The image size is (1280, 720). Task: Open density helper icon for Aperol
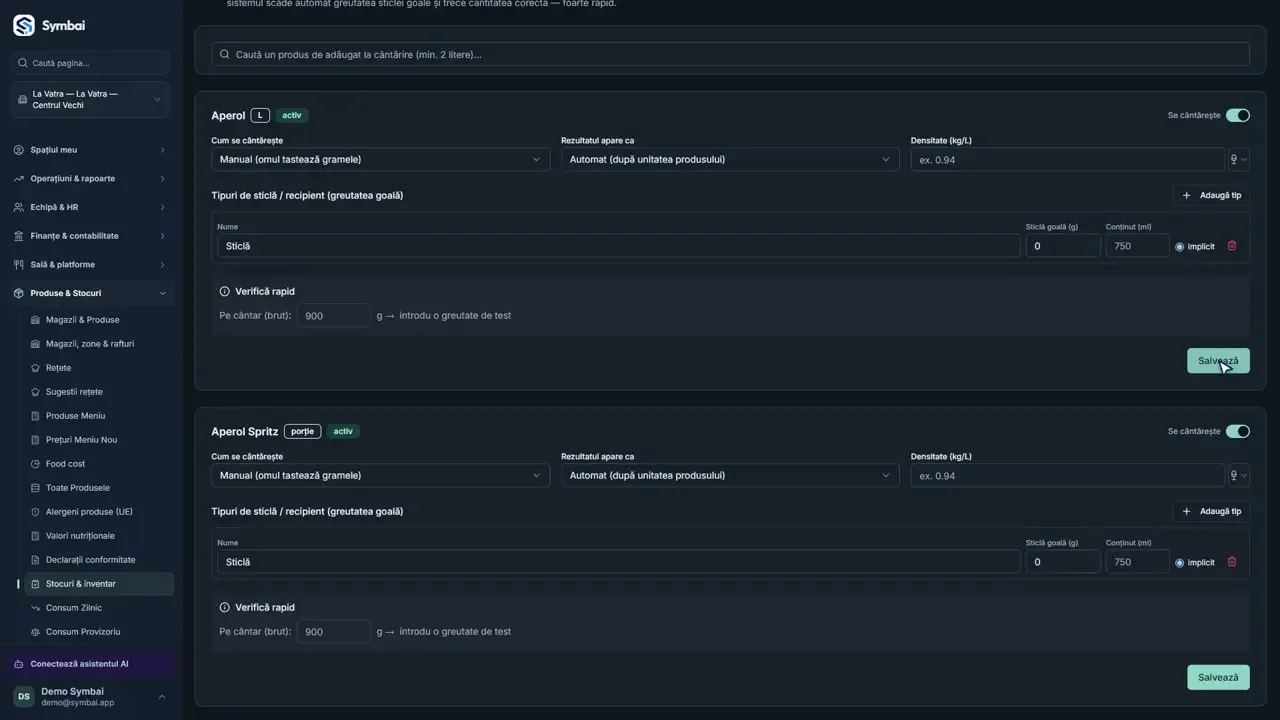[x=1238, y=159]
